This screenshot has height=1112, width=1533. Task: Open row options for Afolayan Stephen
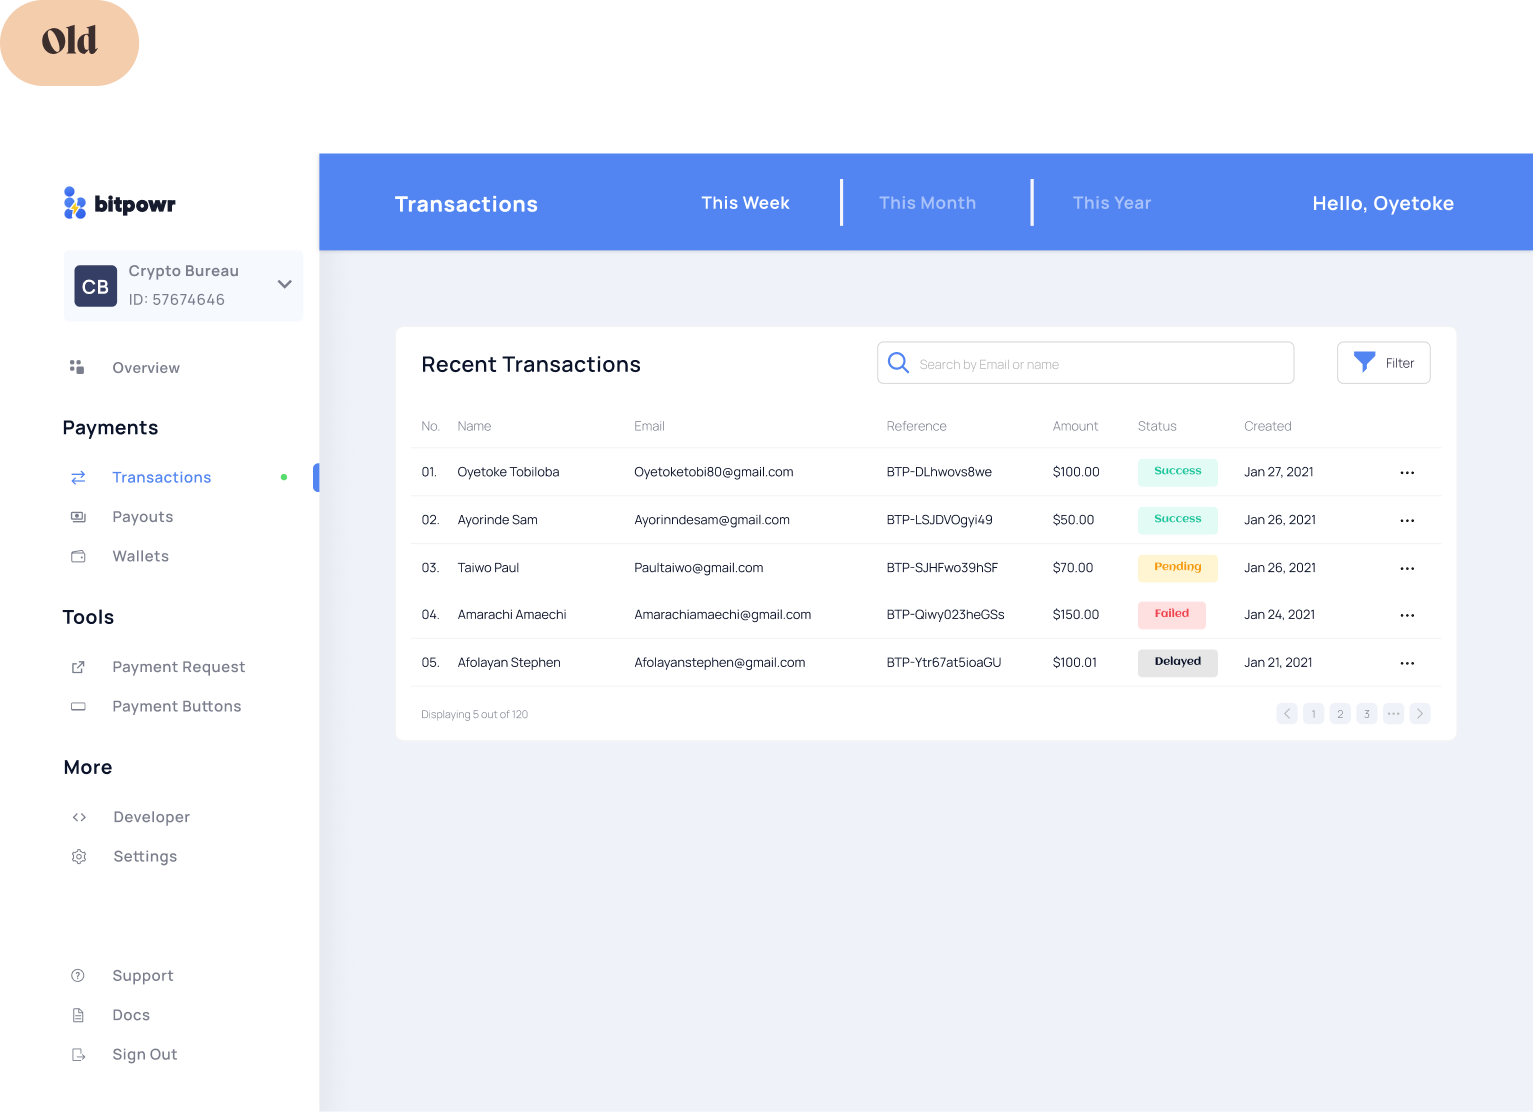(x=1407, y=664)
